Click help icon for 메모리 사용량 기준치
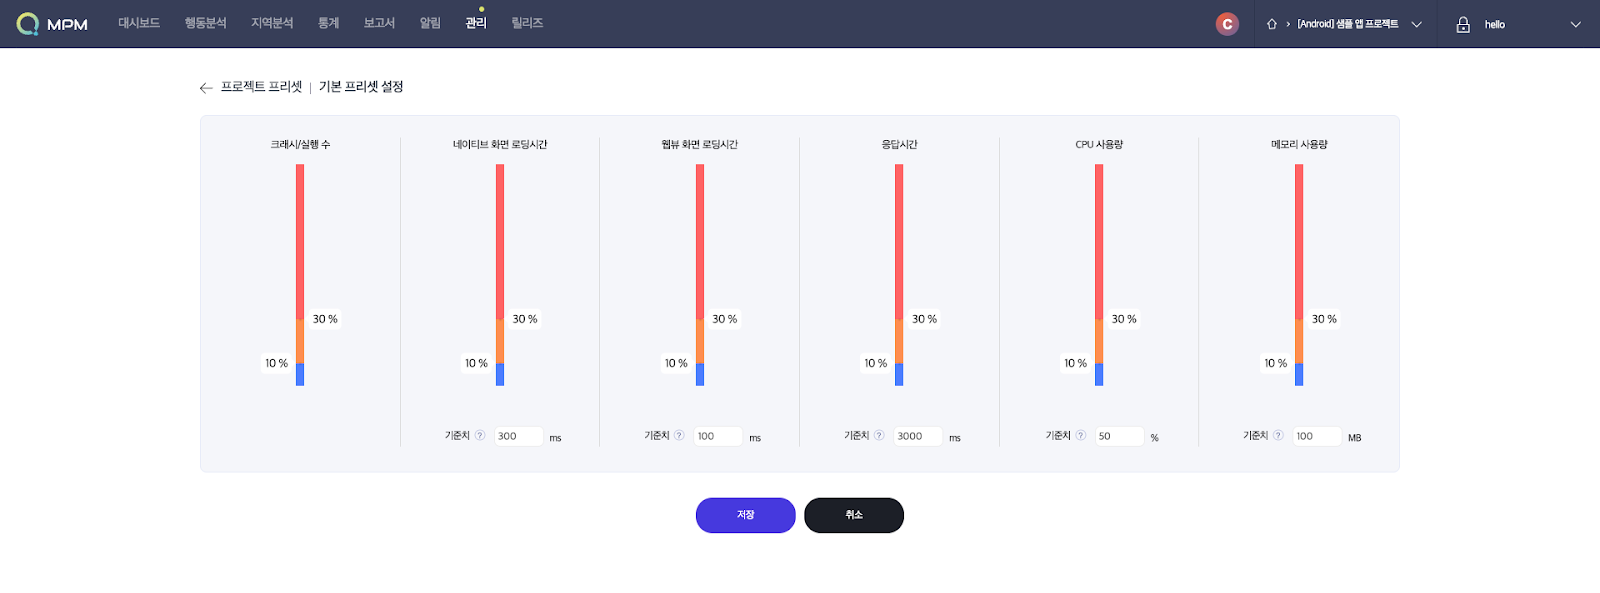 tap(1278, 435)
